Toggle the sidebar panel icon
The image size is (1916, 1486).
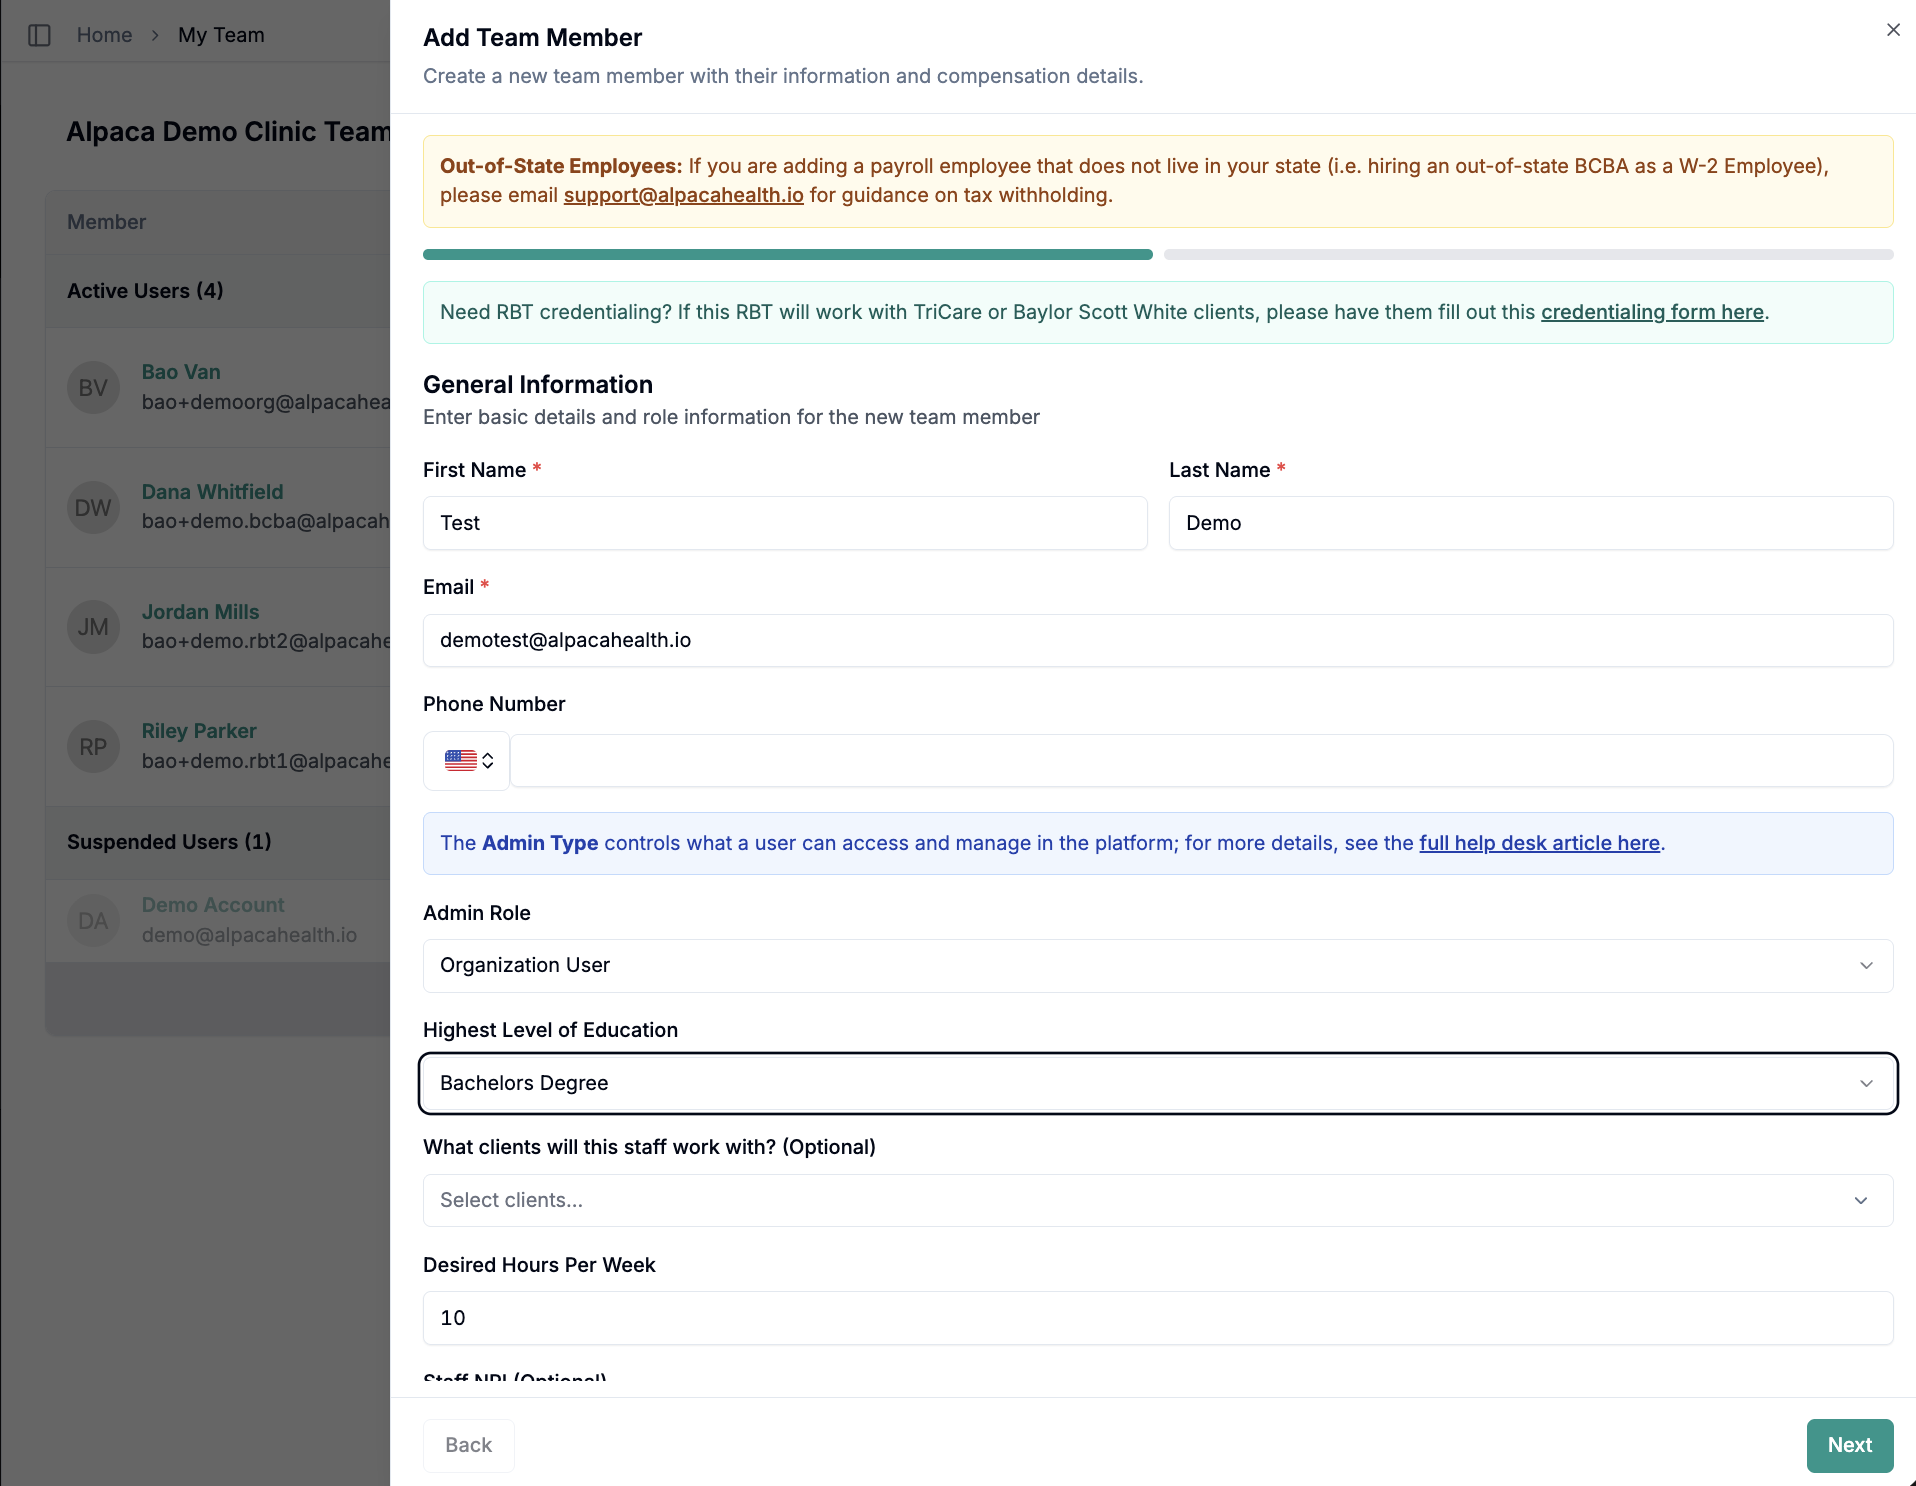click(x=40, y=35)
